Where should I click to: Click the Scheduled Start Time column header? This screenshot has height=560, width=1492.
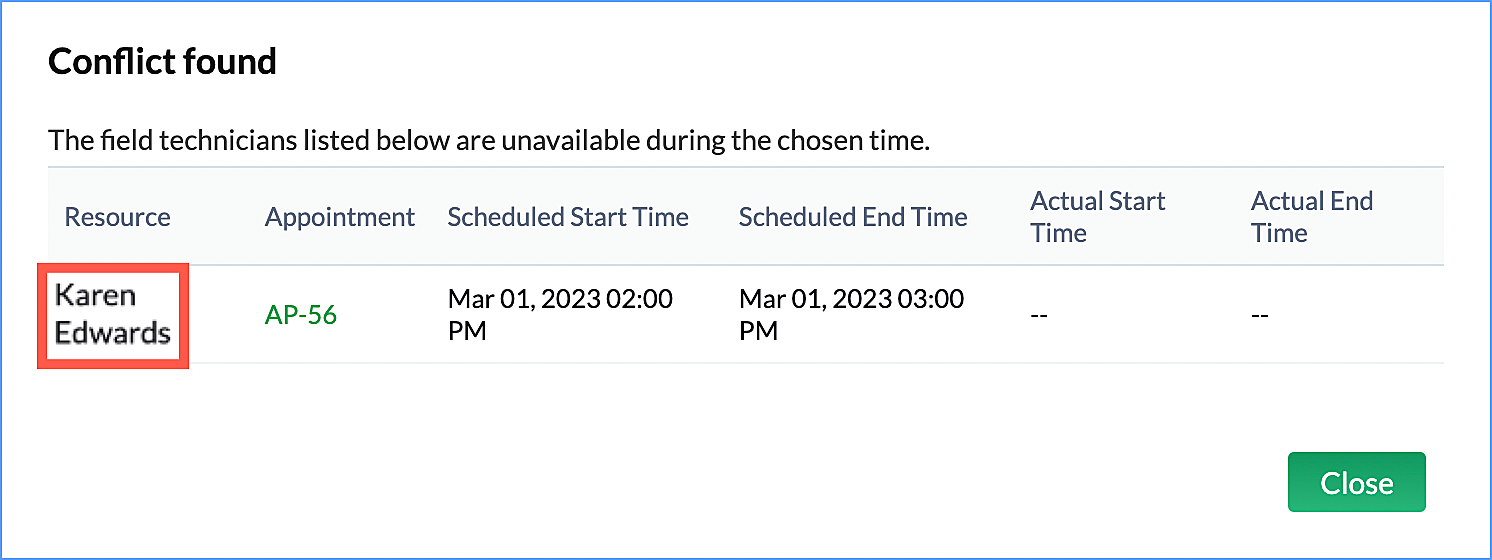point(567,217)
